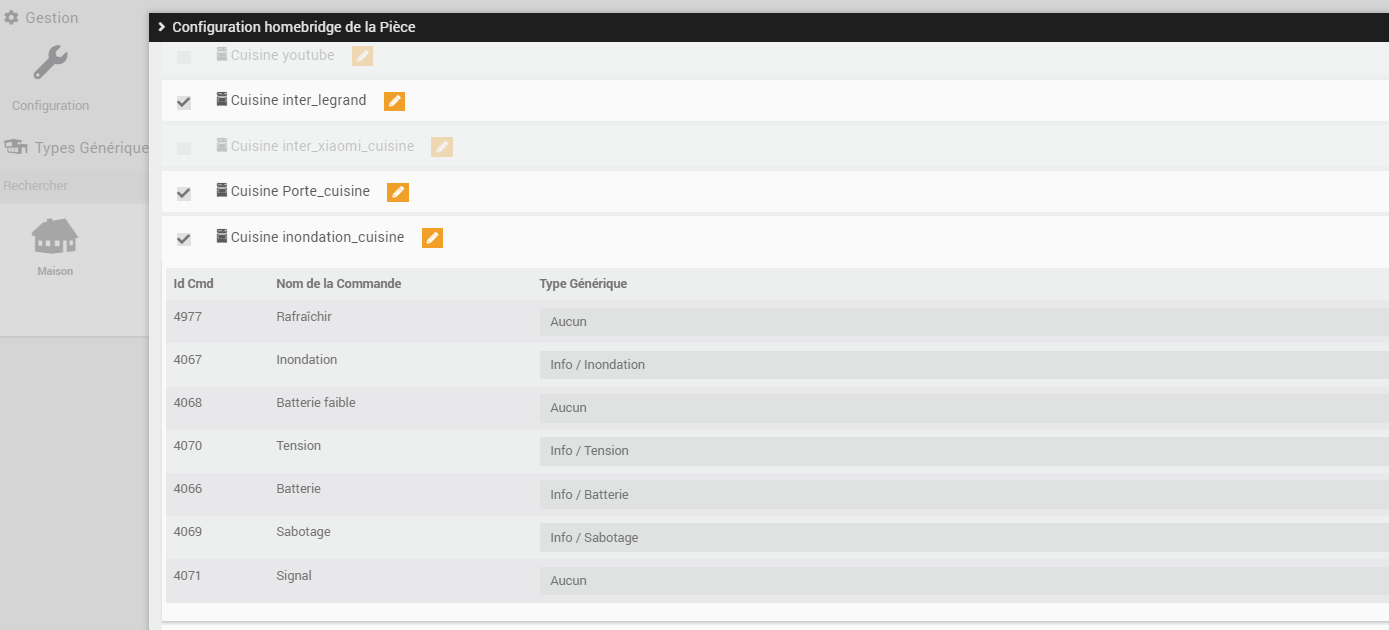Edit Cuisine inter_legrand with pencil icon

394,101
